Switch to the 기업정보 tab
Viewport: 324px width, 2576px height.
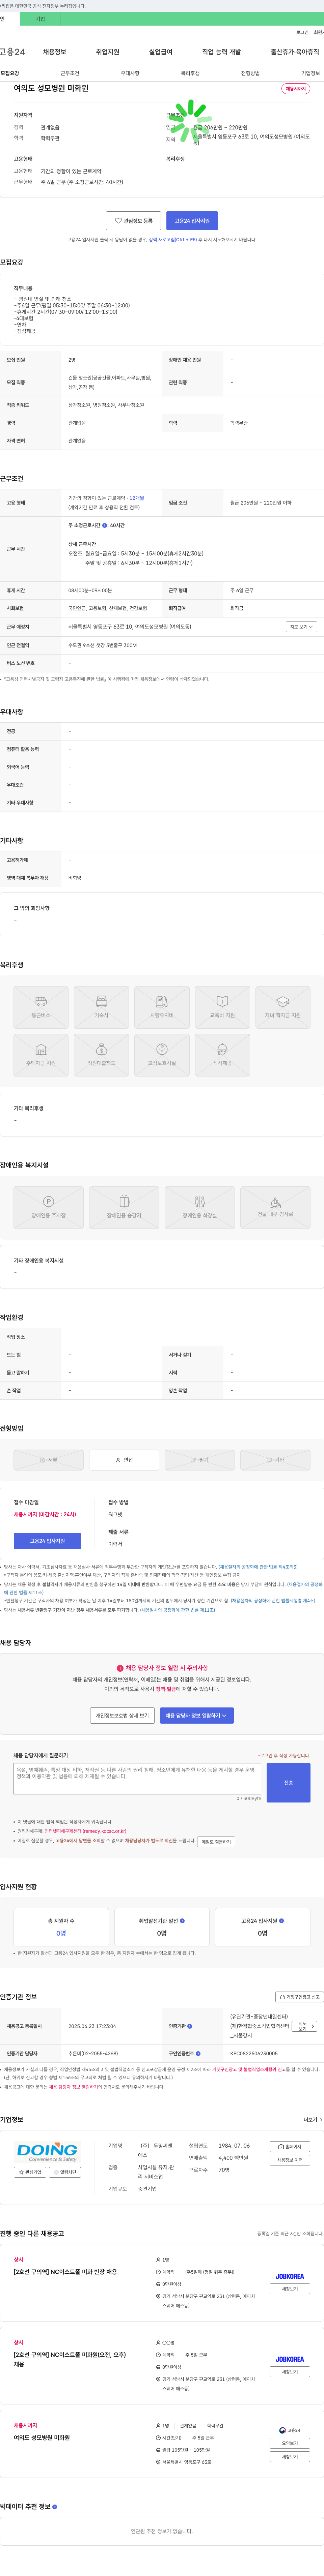[311, 73]
